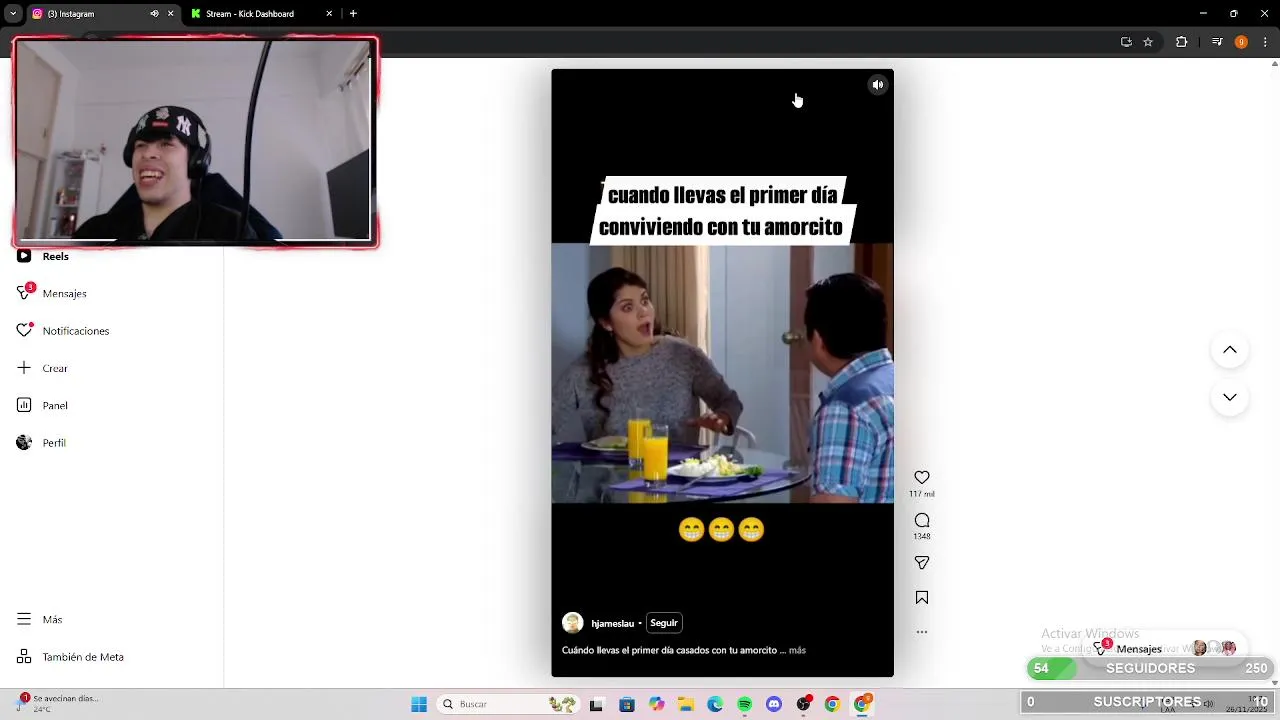Open the orange Chrome profile avatar

[x=1241, y=42]
